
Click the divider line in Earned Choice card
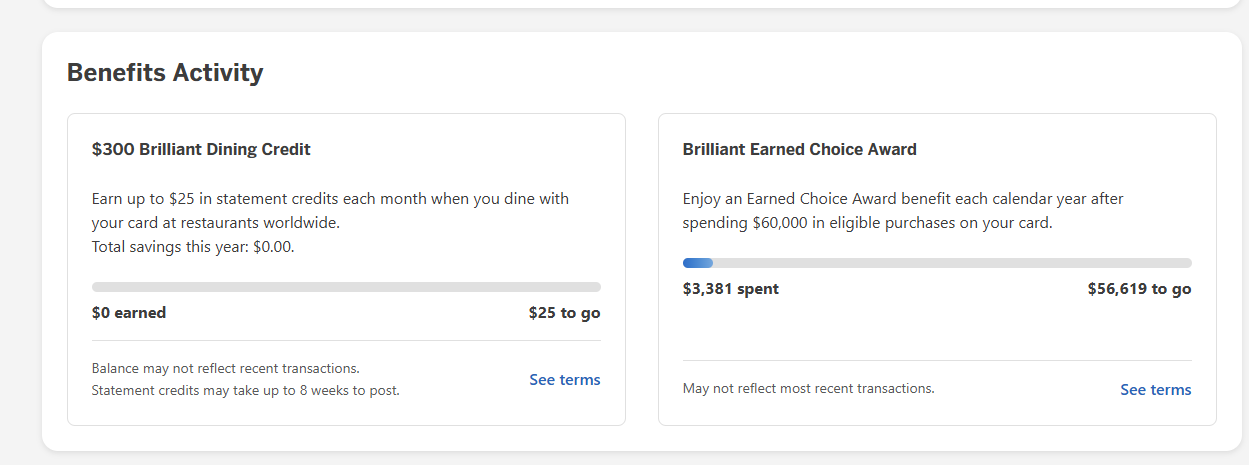pos(937,360)
